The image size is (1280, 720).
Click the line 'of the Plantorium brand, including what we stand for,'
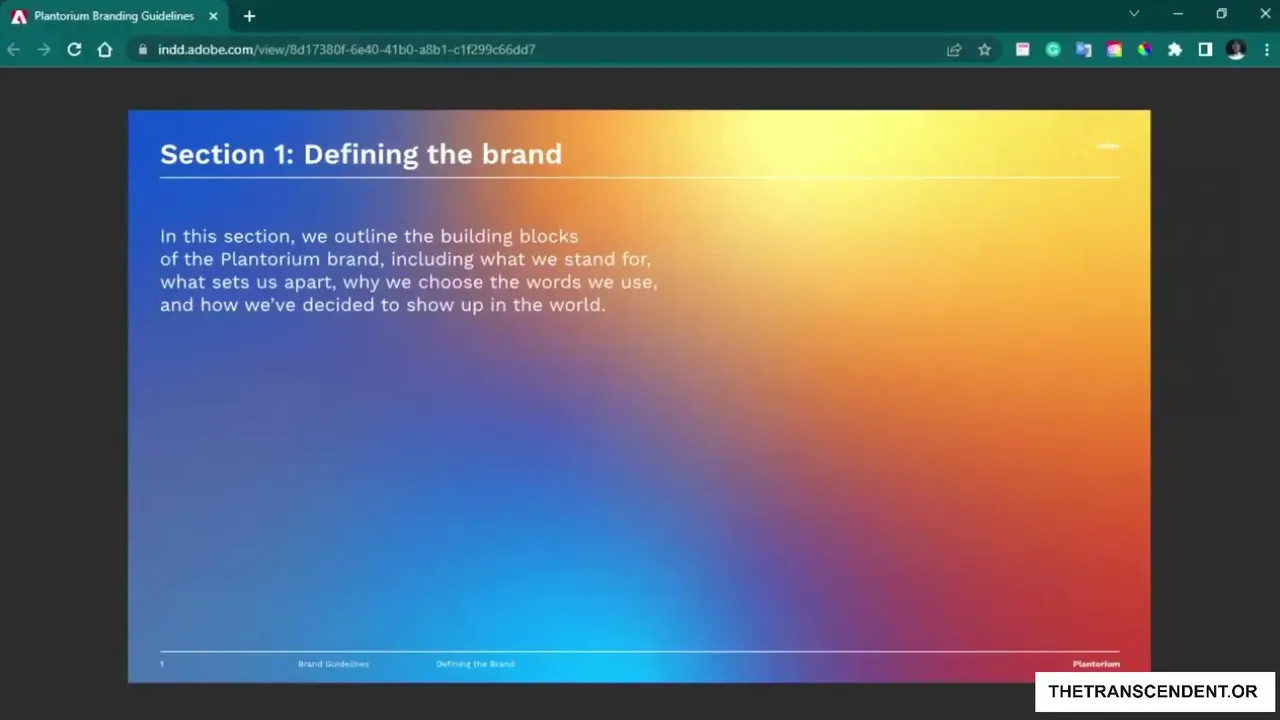(x=405, y=259)
